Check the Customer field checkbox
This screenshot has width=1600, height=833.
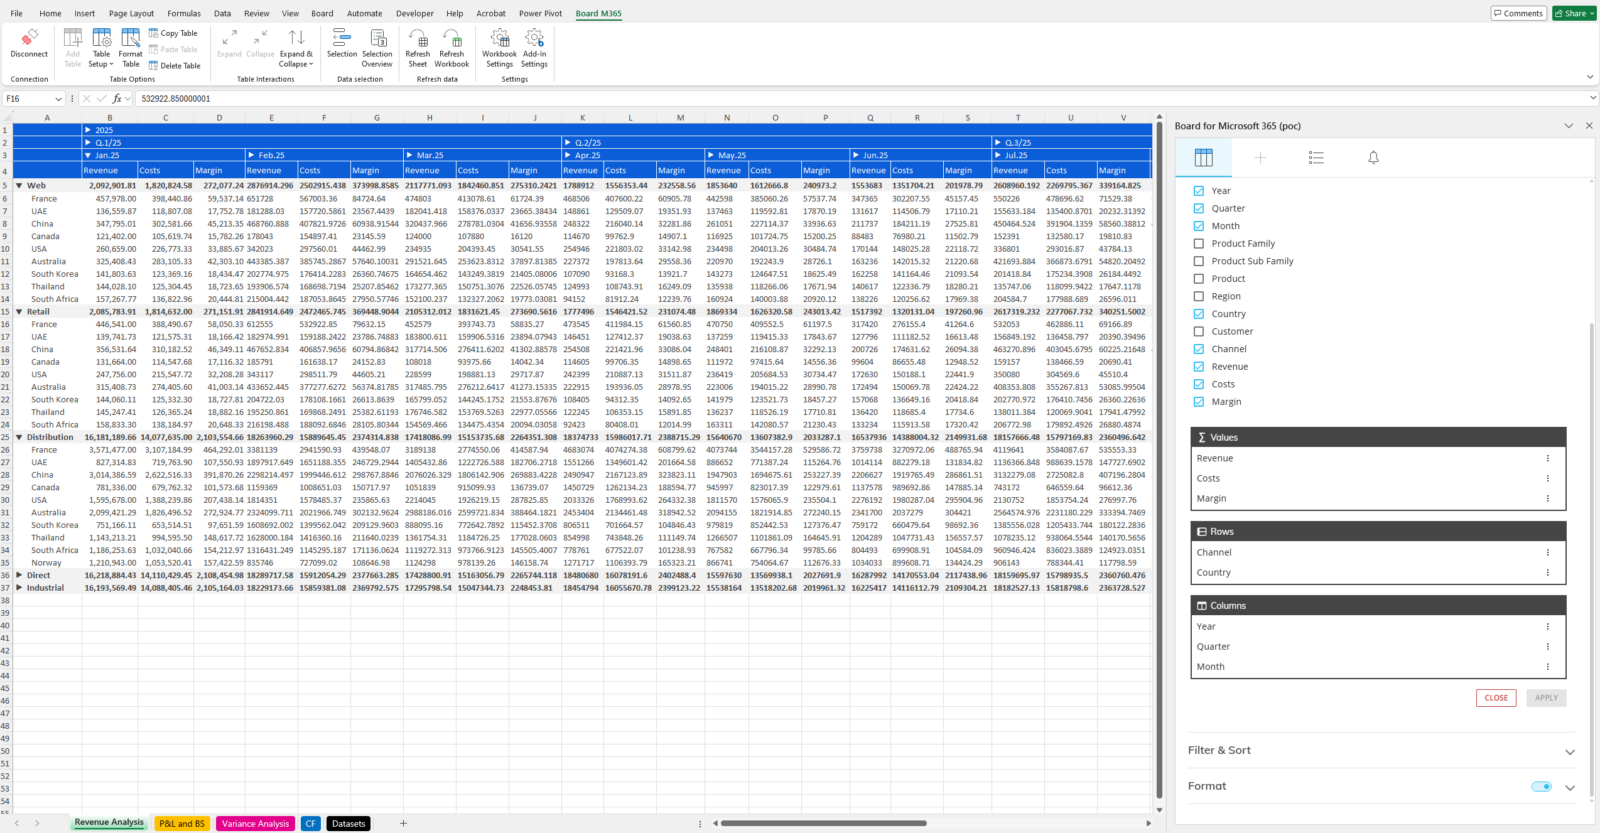(x=1198, y=331)
